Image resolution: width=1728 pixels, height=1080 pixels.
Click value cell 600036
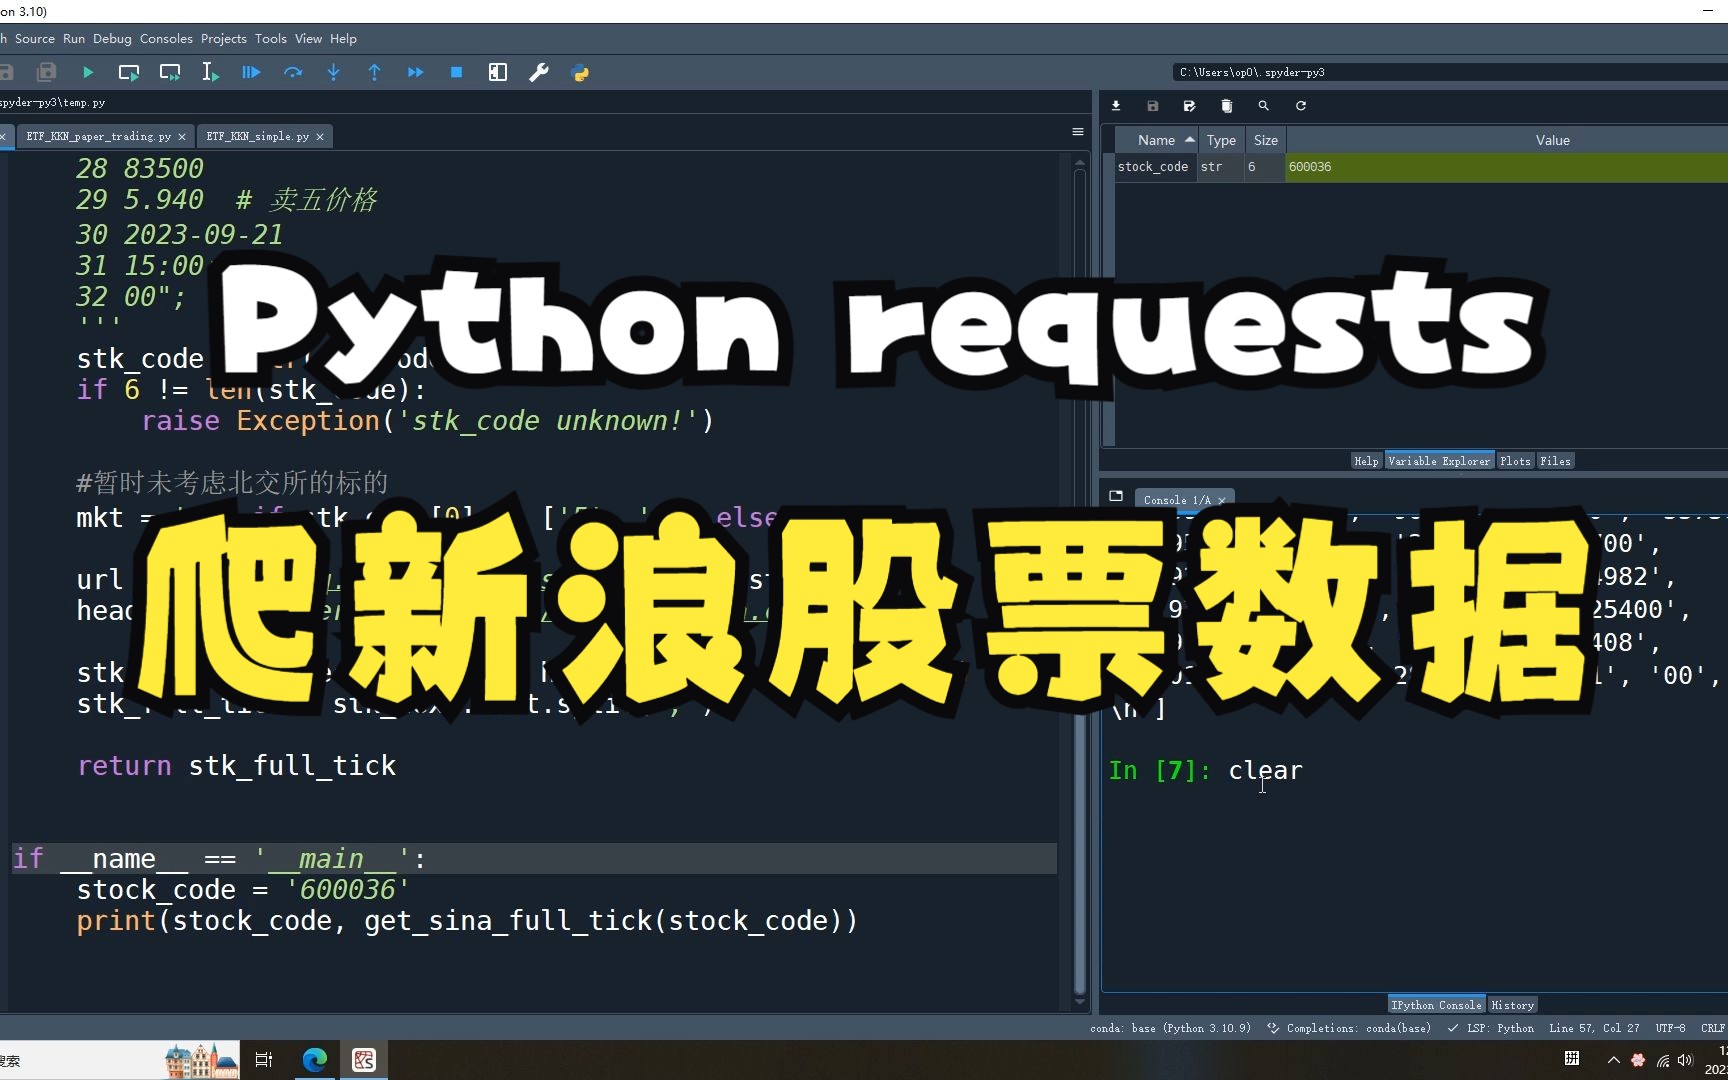pos(1506,167)
